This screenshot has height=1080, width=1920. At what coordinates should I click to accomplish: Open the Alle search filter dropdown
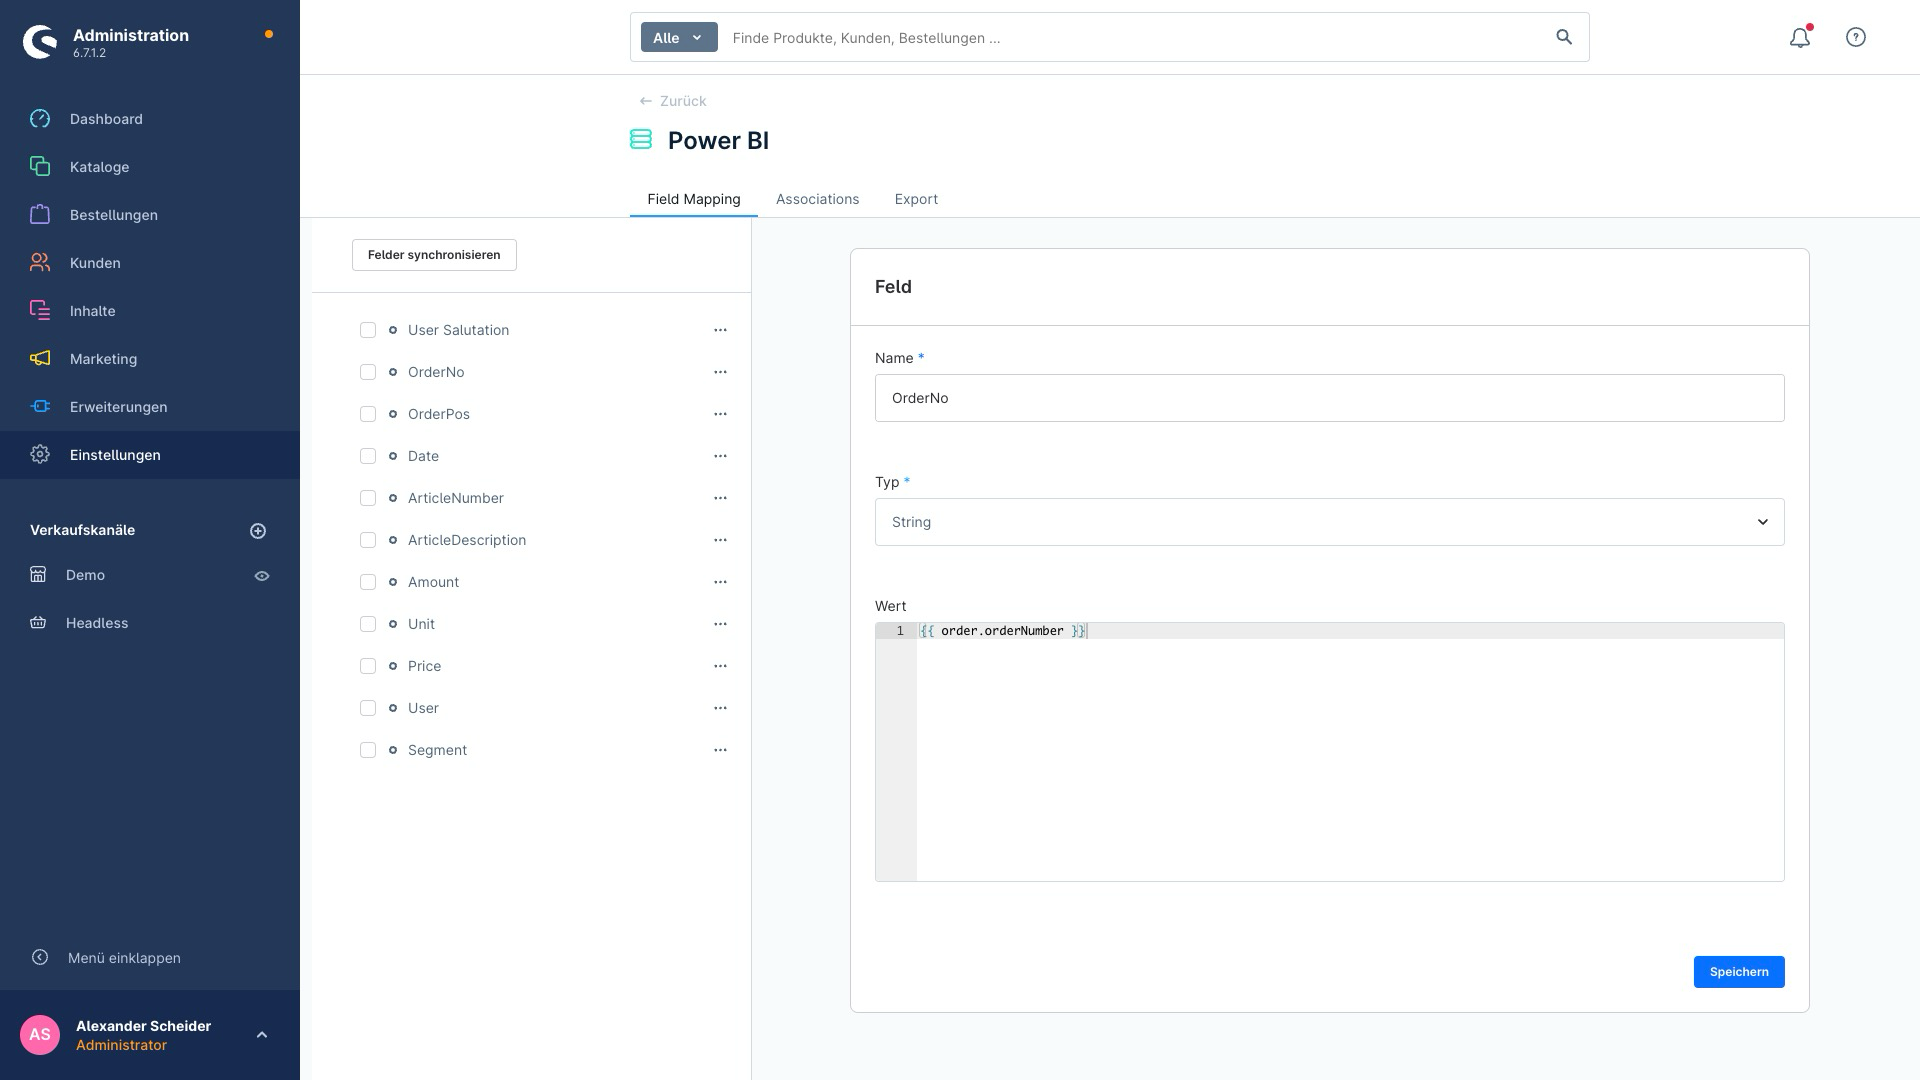[x=679, y=38]
